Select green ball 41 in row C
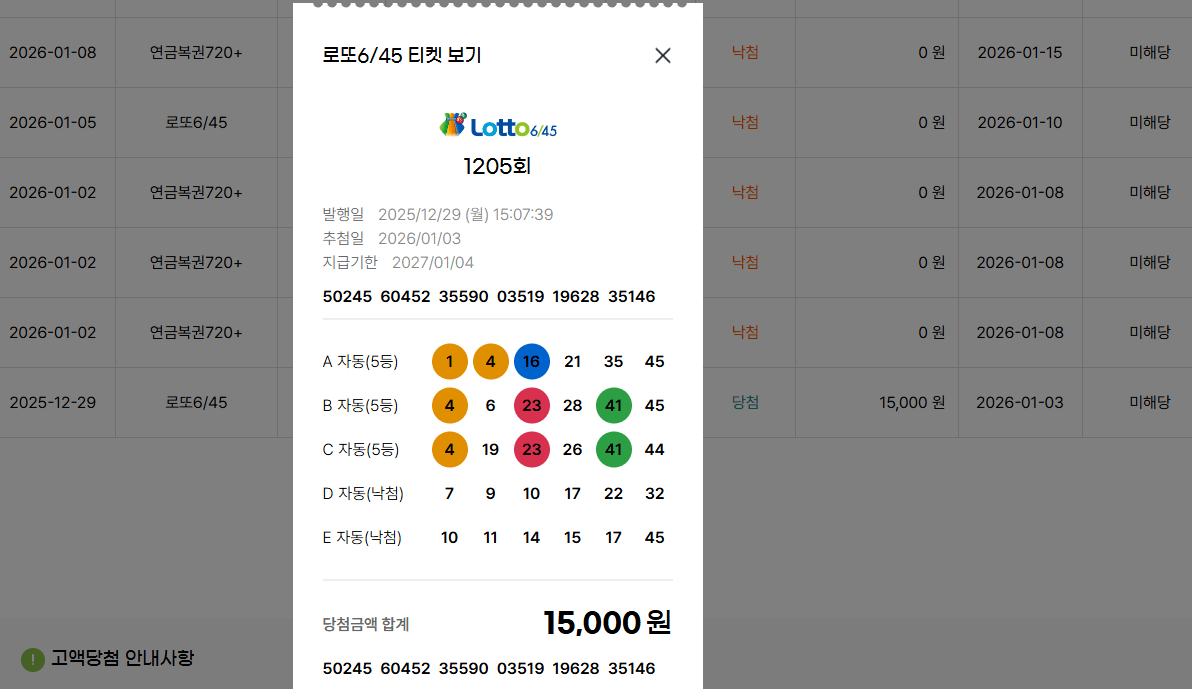 coord(614,450)
